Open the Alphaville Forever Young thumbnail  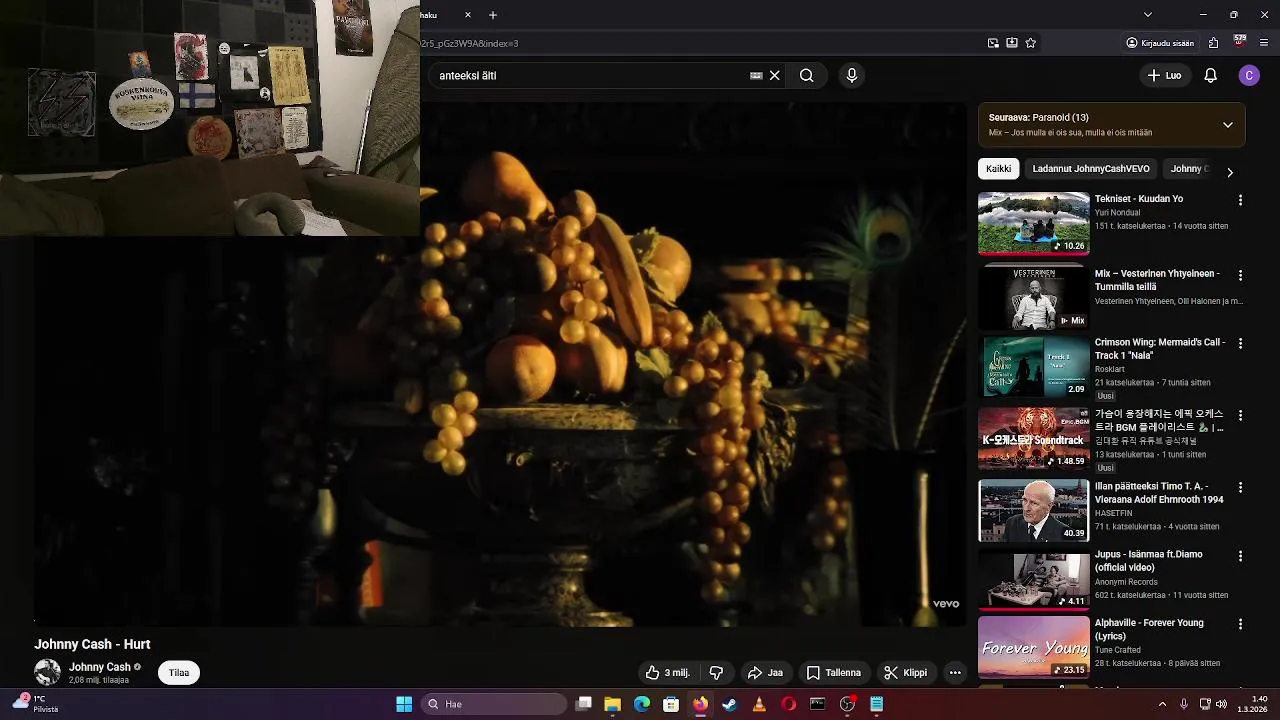[1034, 647]
